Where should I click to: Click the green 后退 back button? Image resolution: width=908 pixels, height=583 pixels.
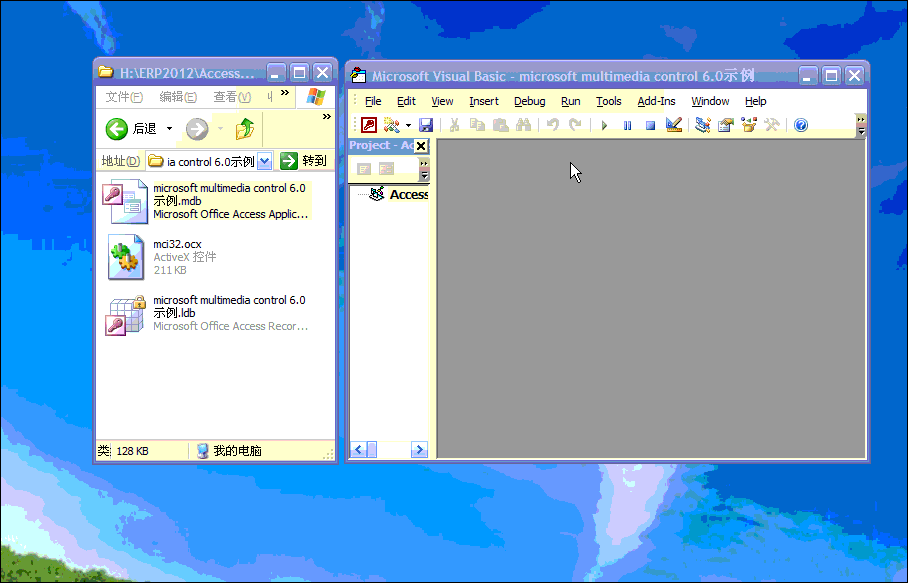point(131,129)
